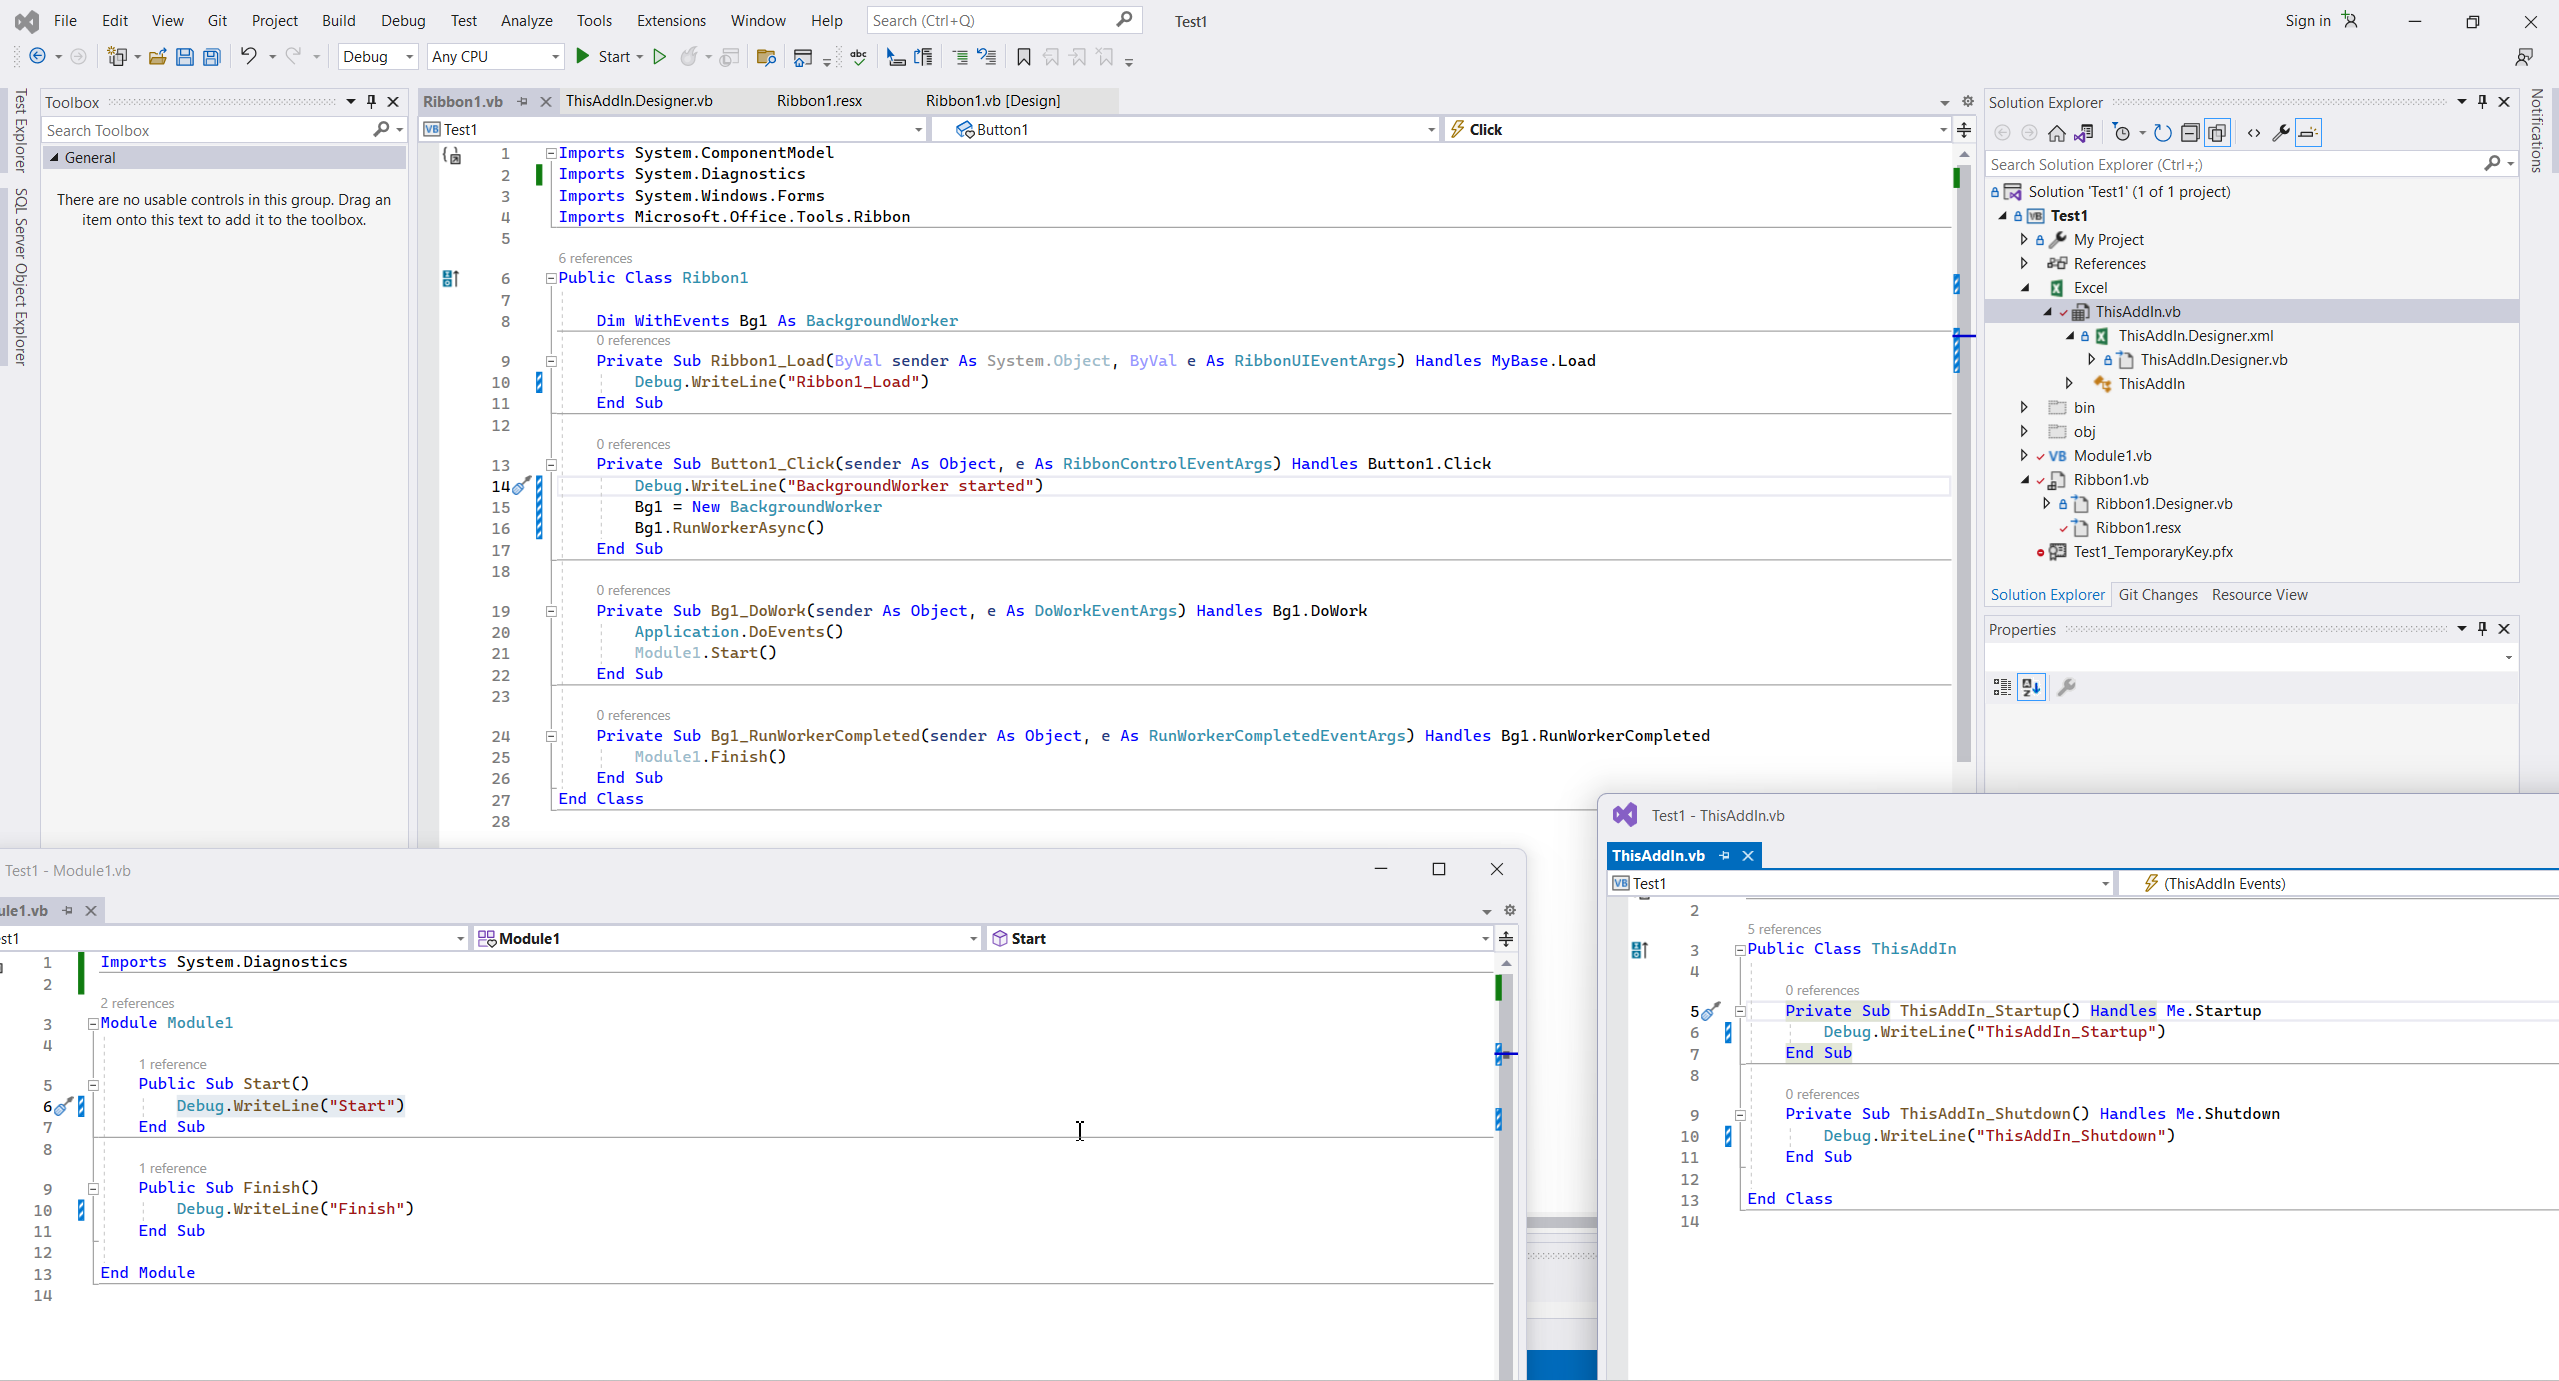The width and height of the screenshot is (2559, 1381).
Task: Switch to the Git Changes tab
Action: 2157,595
